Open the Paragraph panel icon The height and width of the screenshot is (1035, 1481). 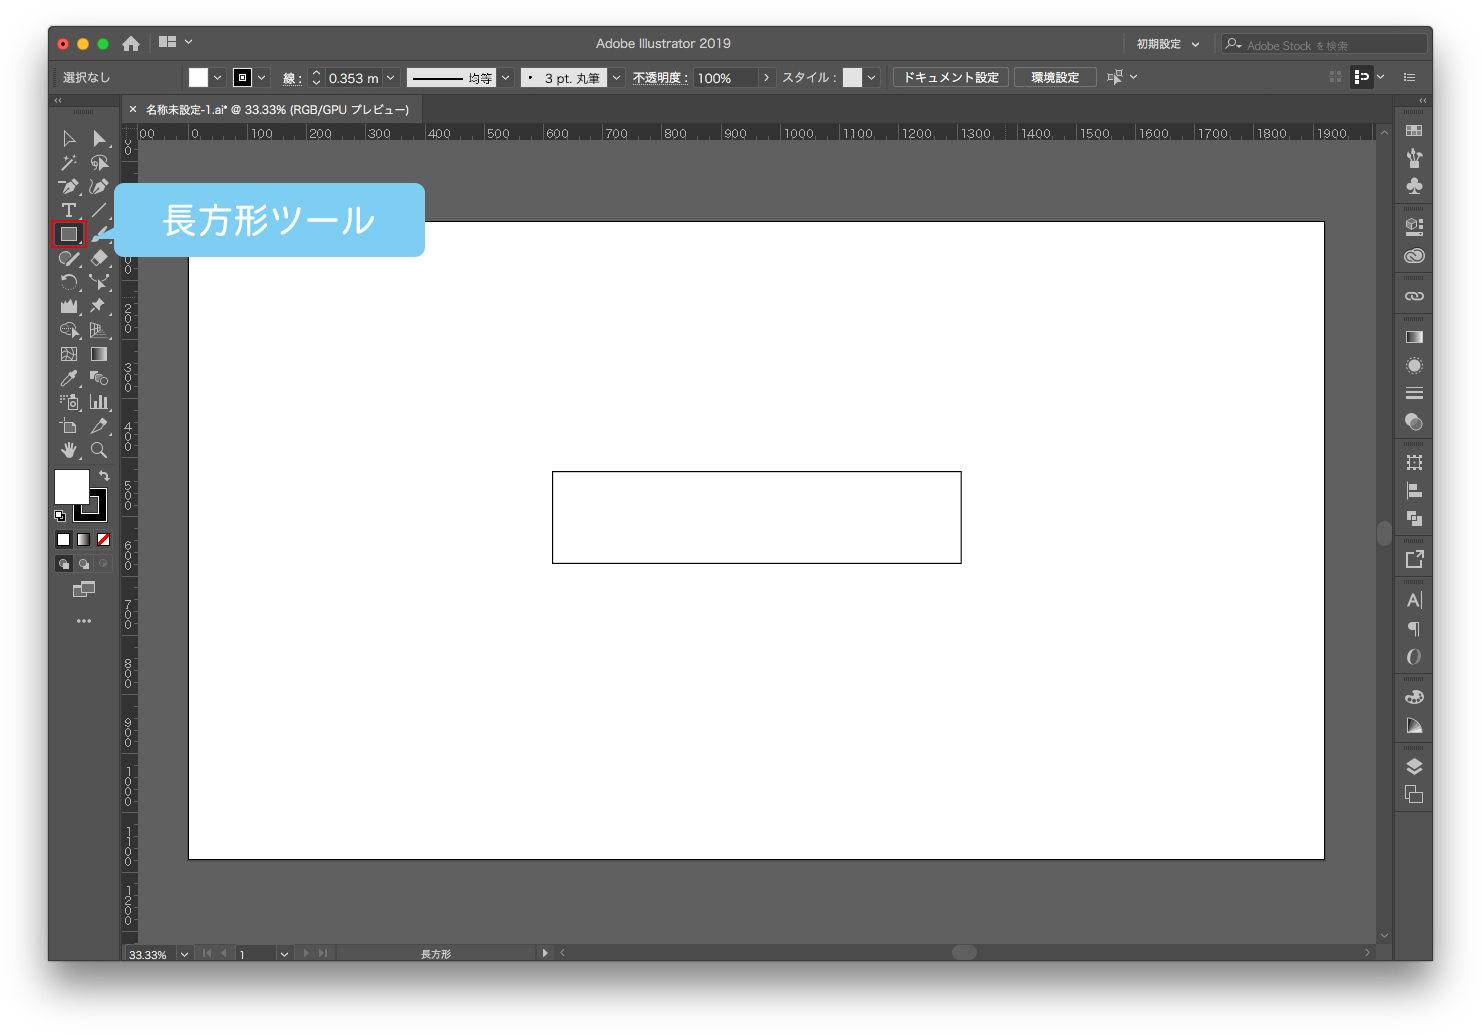tap(1414, 629)
